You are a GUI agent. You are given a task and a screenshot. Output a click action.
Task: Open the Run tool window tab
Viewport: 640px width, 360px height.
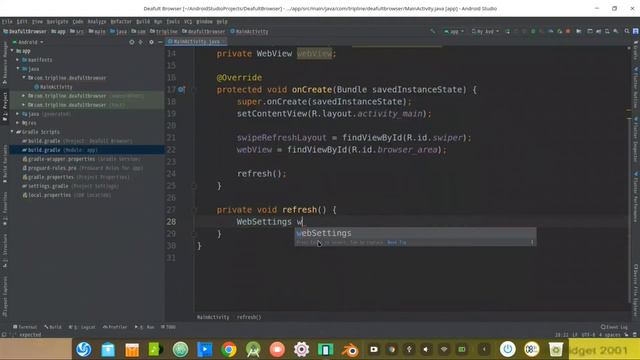(145, 327)
